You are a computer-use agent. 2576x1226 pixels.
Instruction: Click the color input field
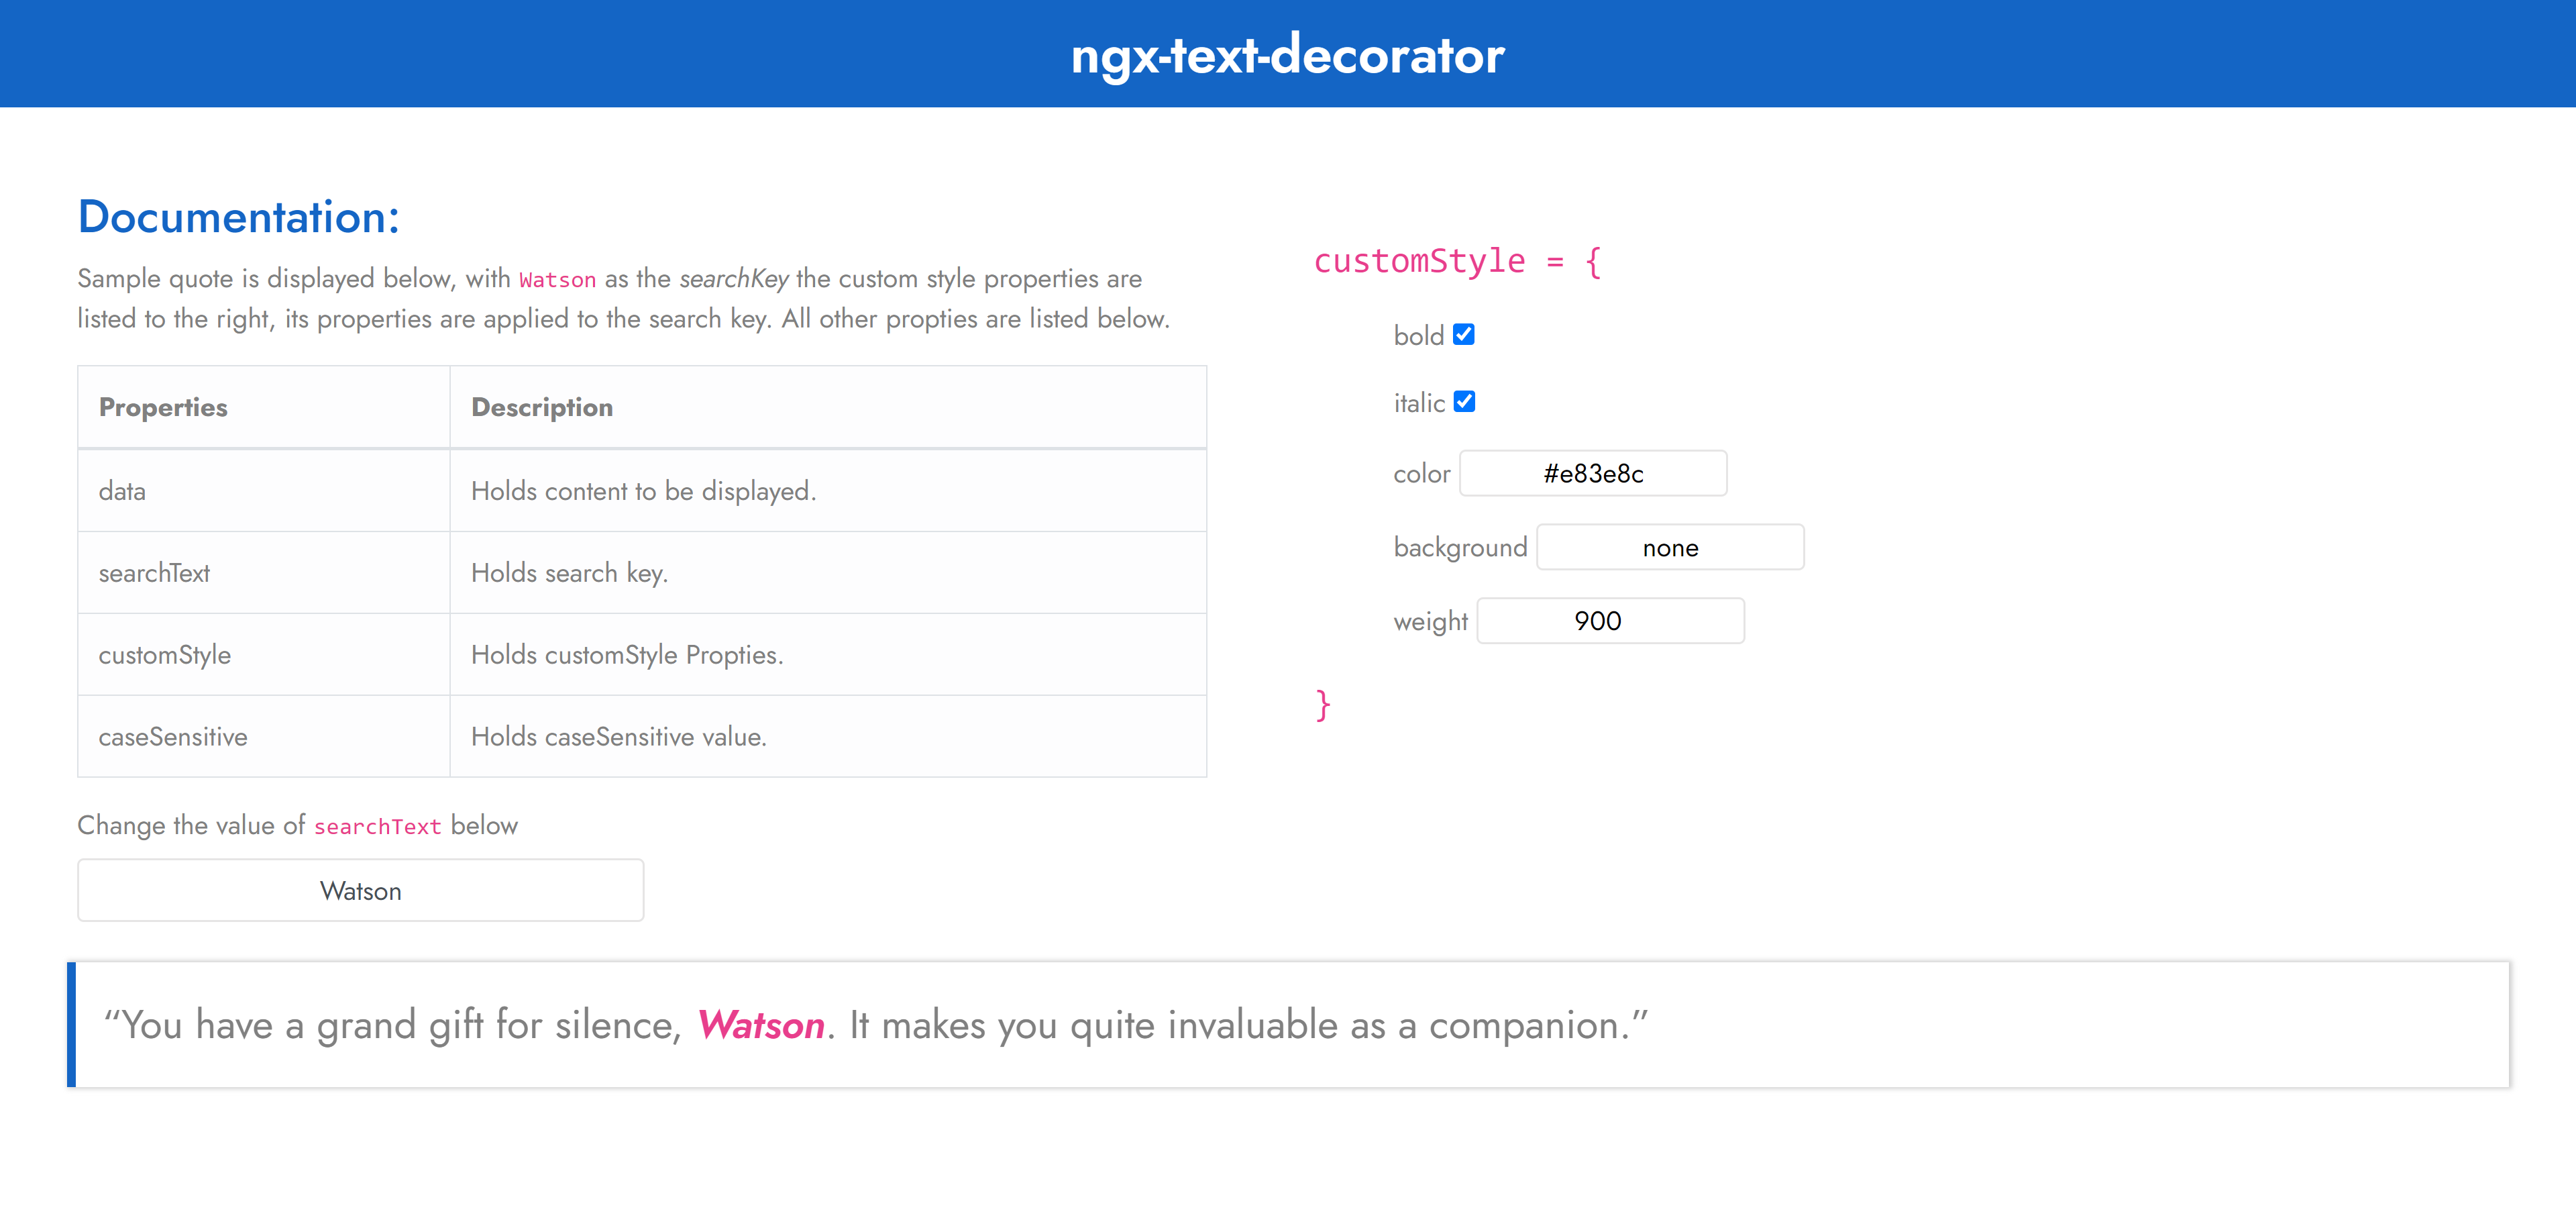pyautogui.click(x=1592, y=473)
